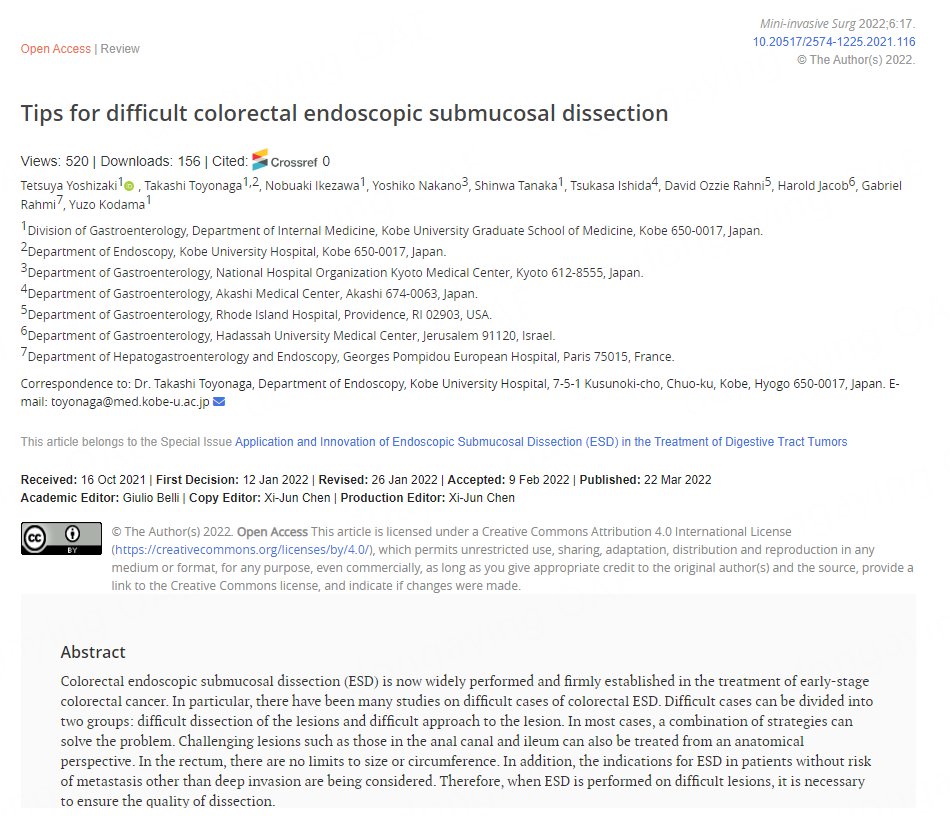Click author name Yuzo Kodama
Viewport: 950px width, 816px height.
point(107,205)
